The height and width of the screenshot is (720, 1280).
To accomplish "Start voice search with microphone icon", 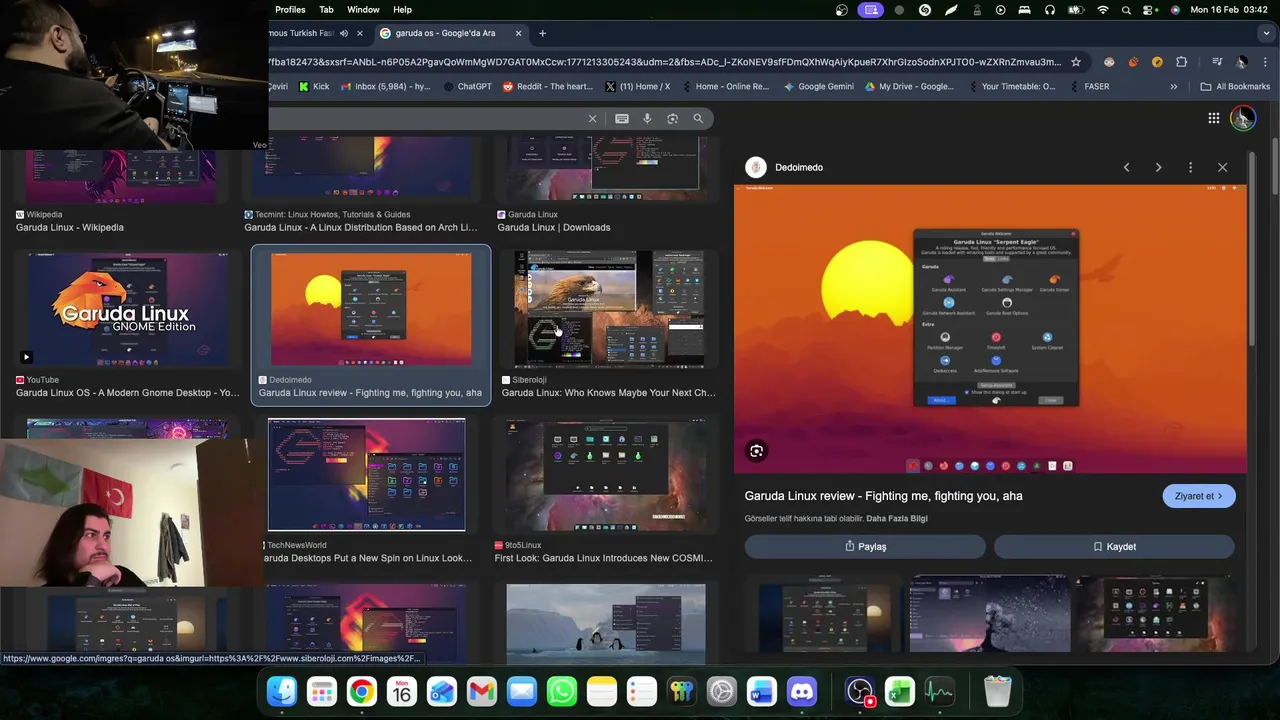I will 647,119.
